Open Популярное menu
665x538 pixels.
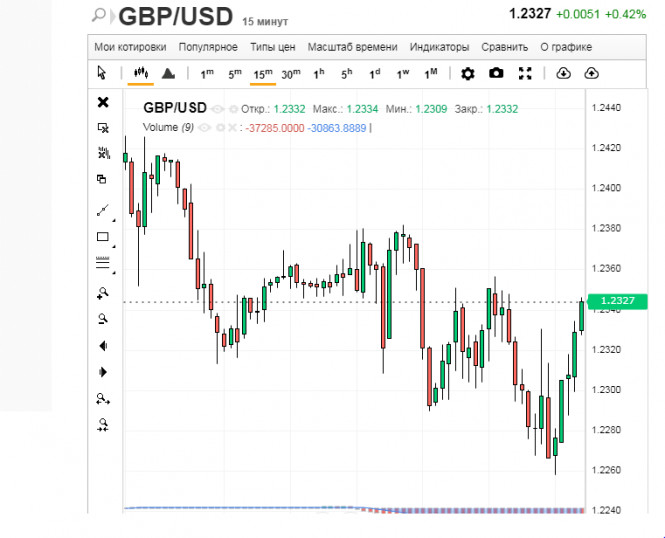tap(208, 47)
